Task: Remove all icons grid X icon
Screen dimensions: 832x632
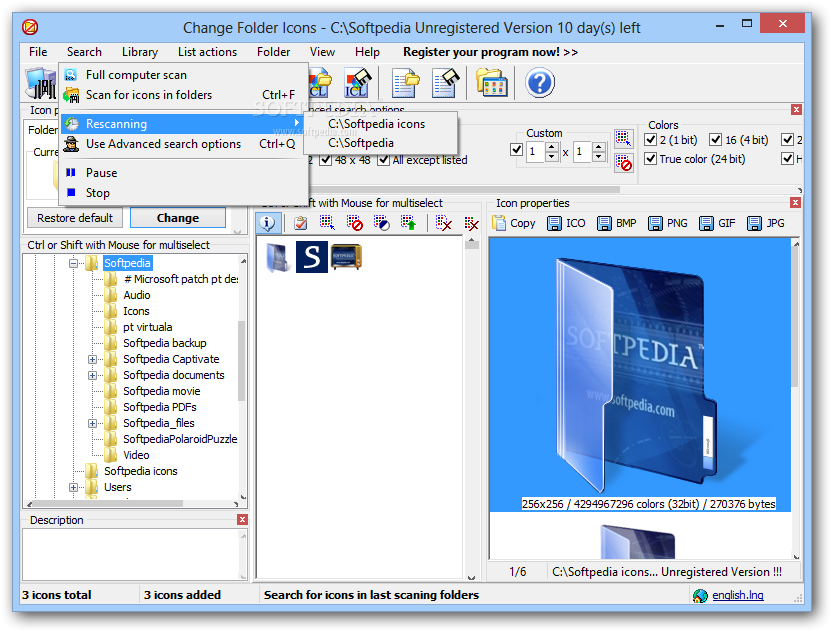Action: point(471,223)
